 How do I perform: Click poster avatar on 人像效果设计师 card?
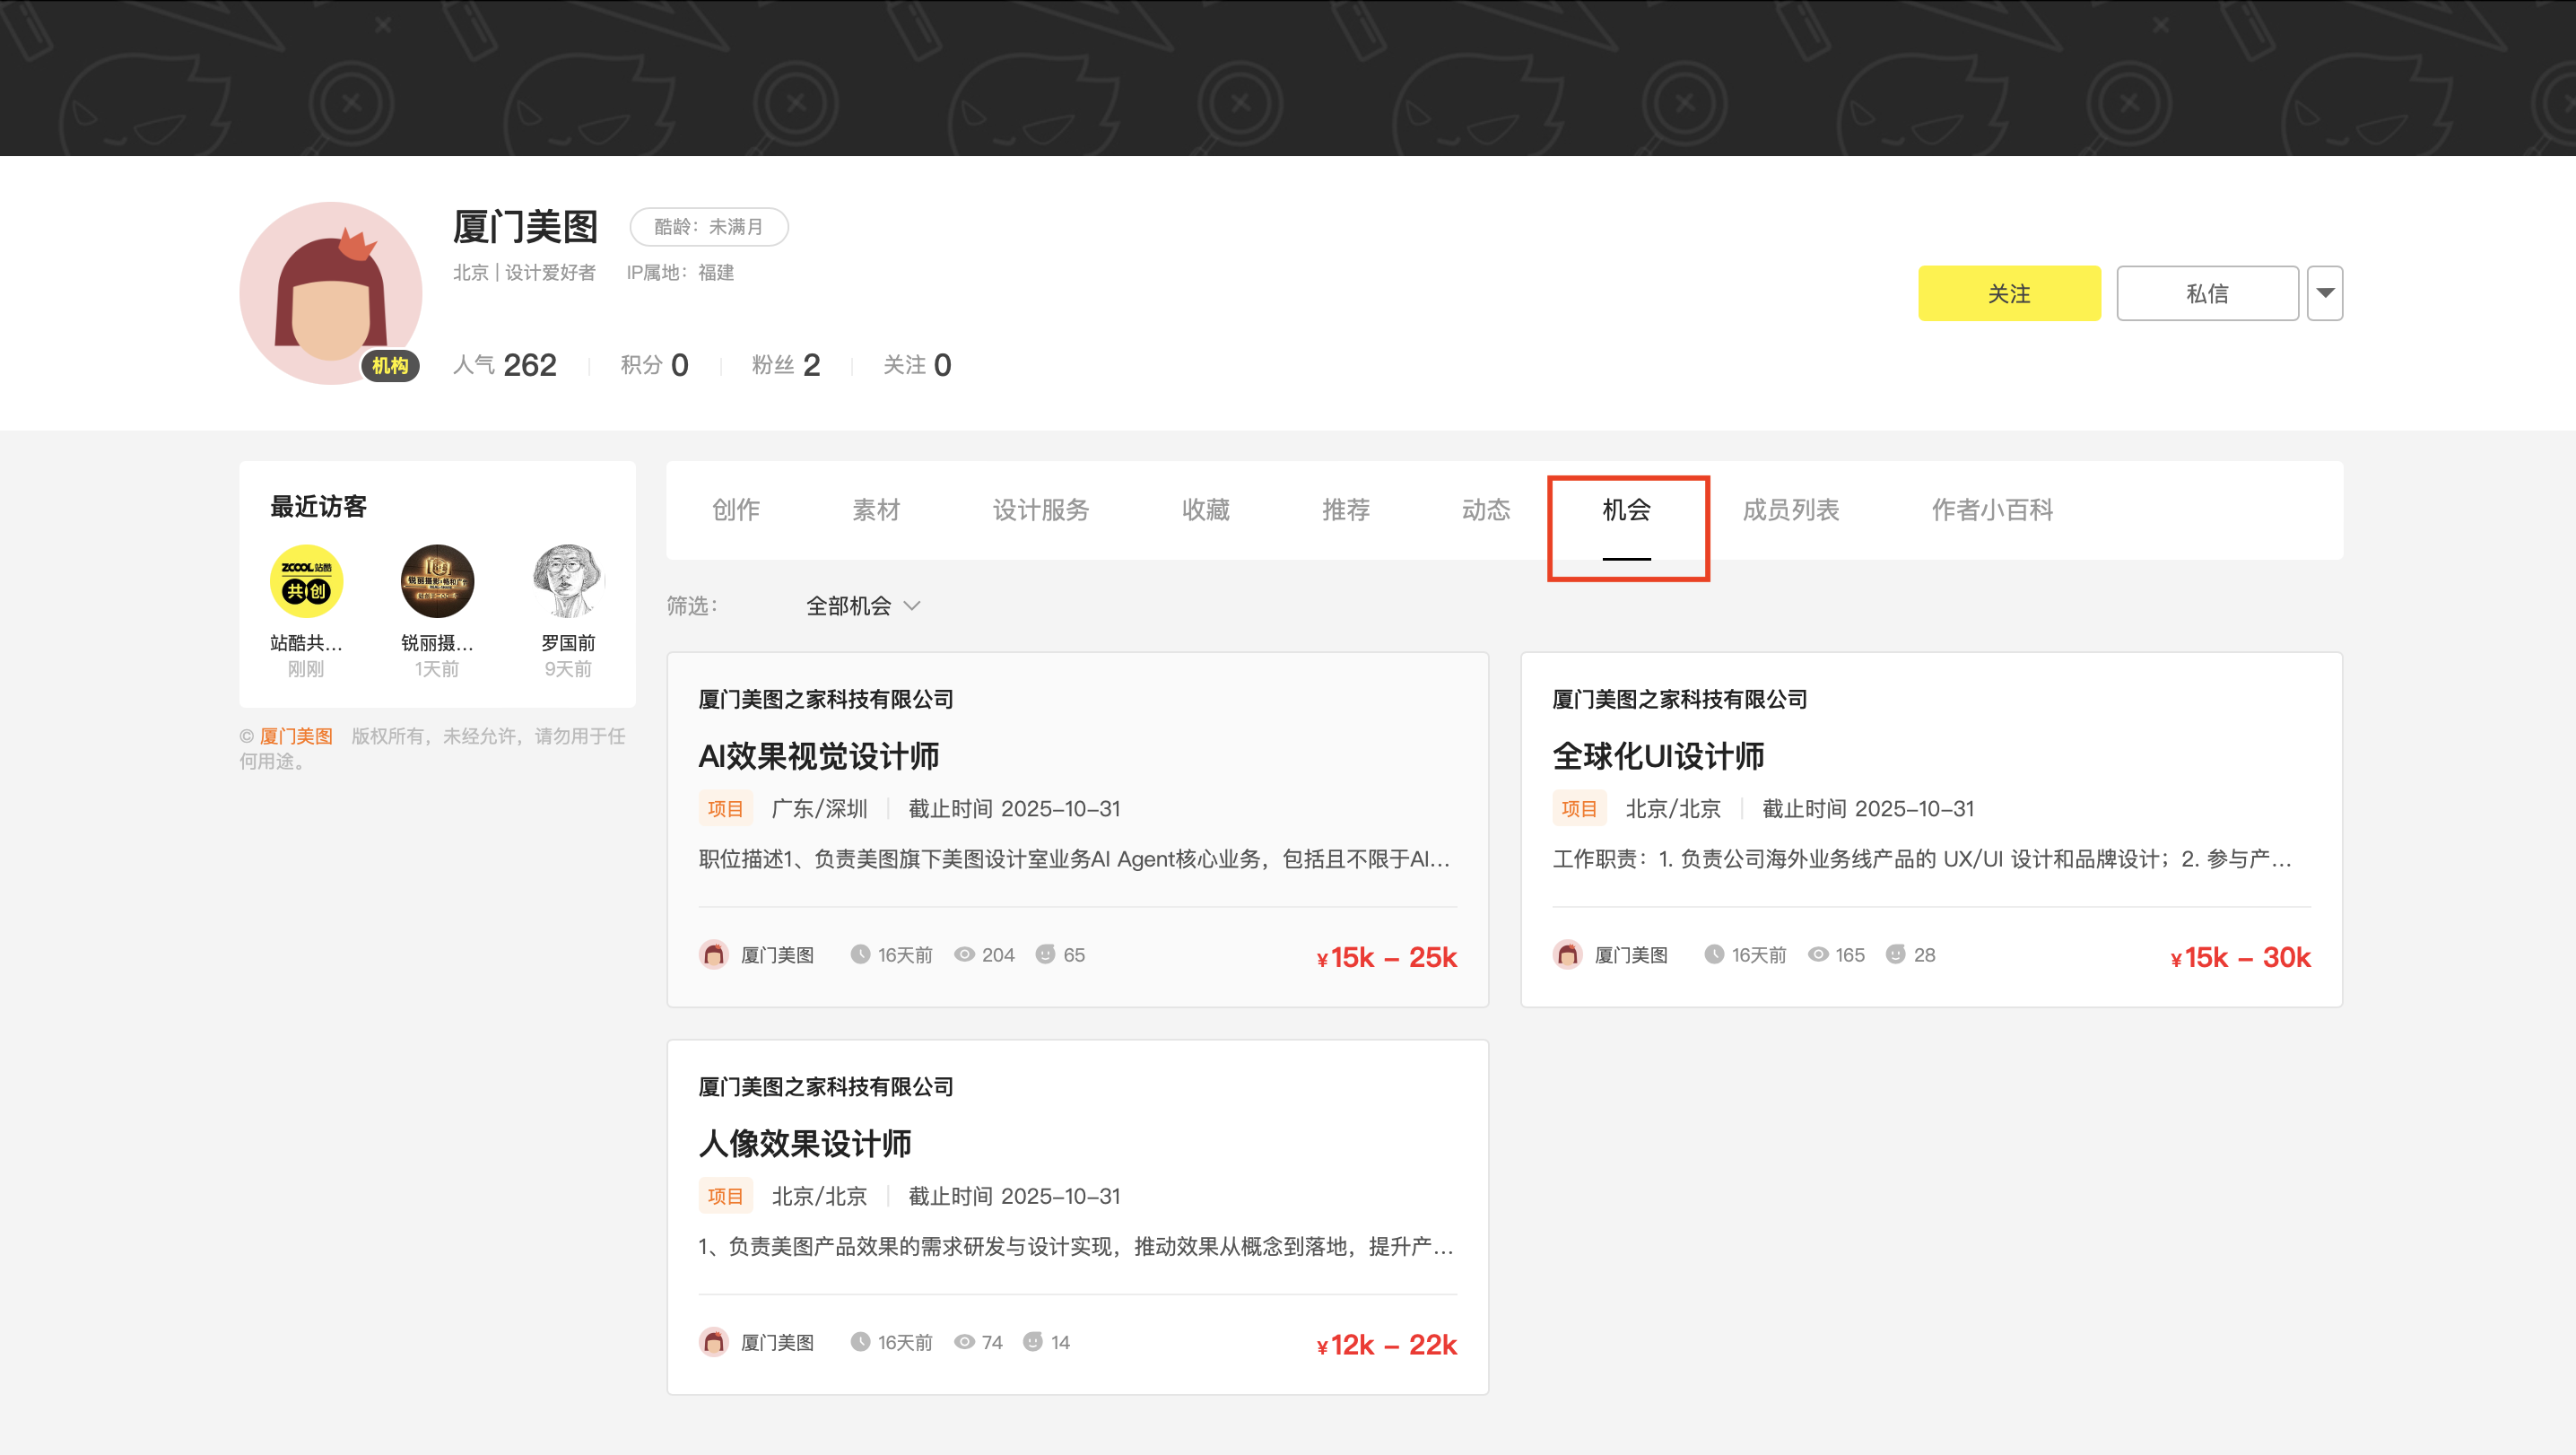coord(713,1342)
